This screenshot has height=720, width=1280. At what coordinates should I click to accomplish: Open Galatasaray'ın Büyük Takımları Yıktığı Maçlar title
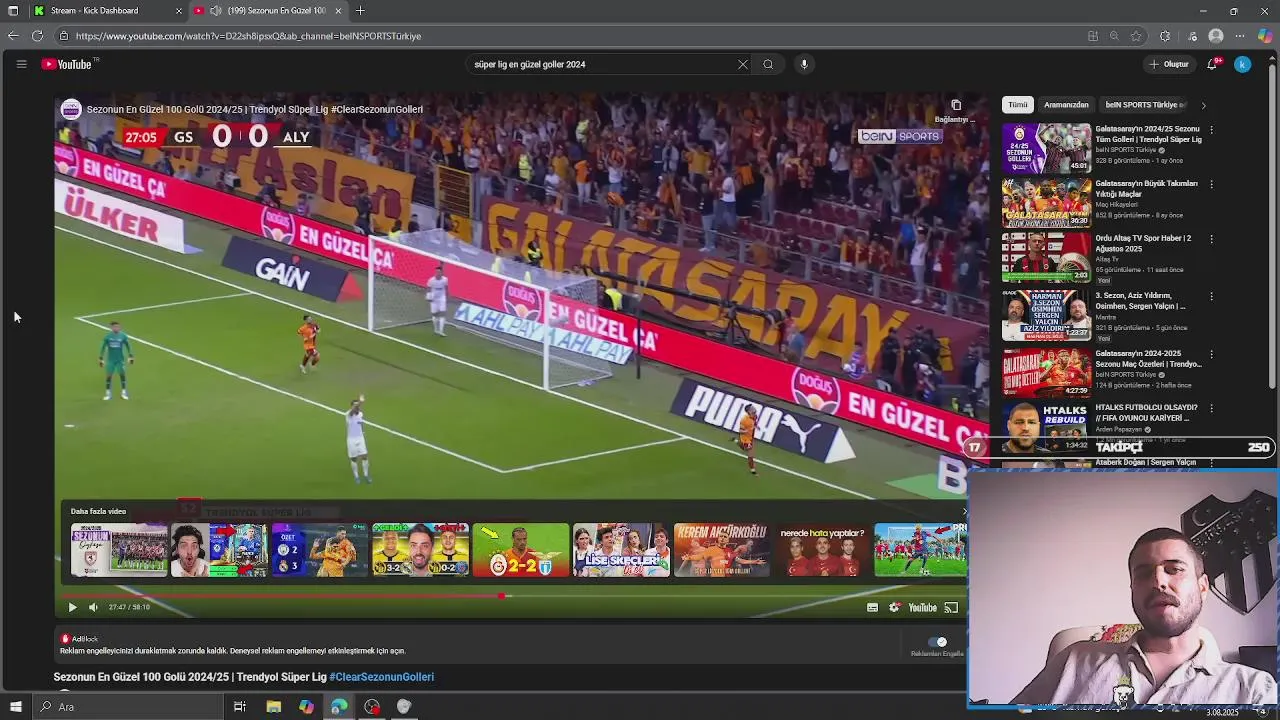point(1146,189)
